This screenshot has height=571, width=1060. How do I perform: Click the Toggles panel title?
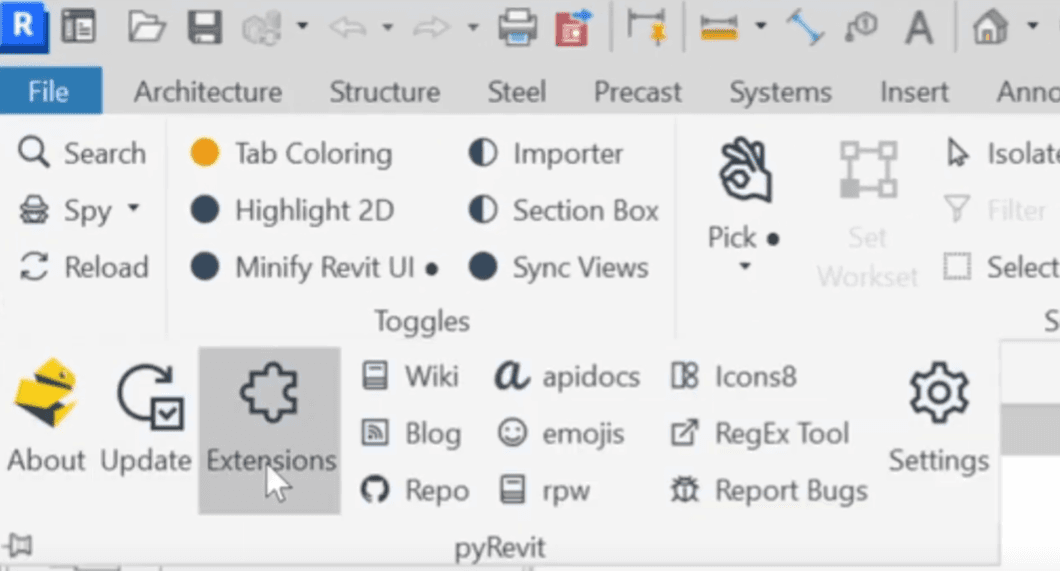tap(422, 321)
